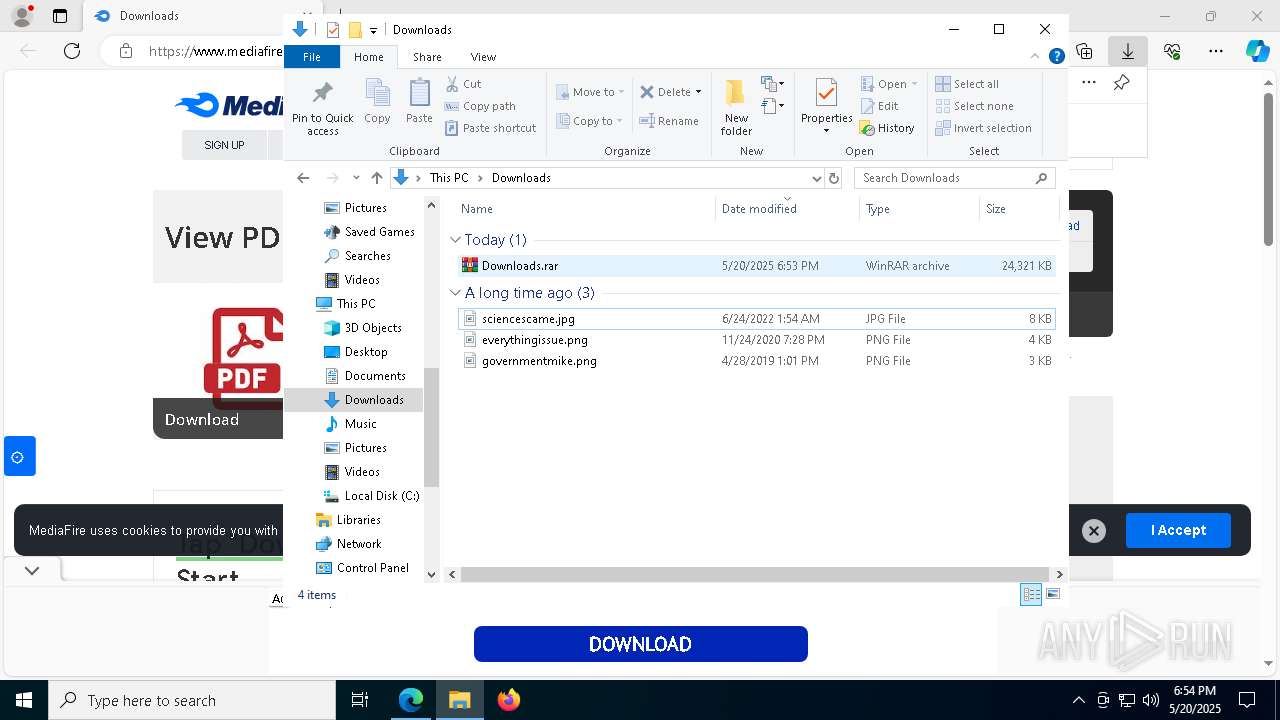Image resolution: width=1280 pixels, height=720 pixels.
Task: Collapse the Today (1) group
Action: (455, 240)
